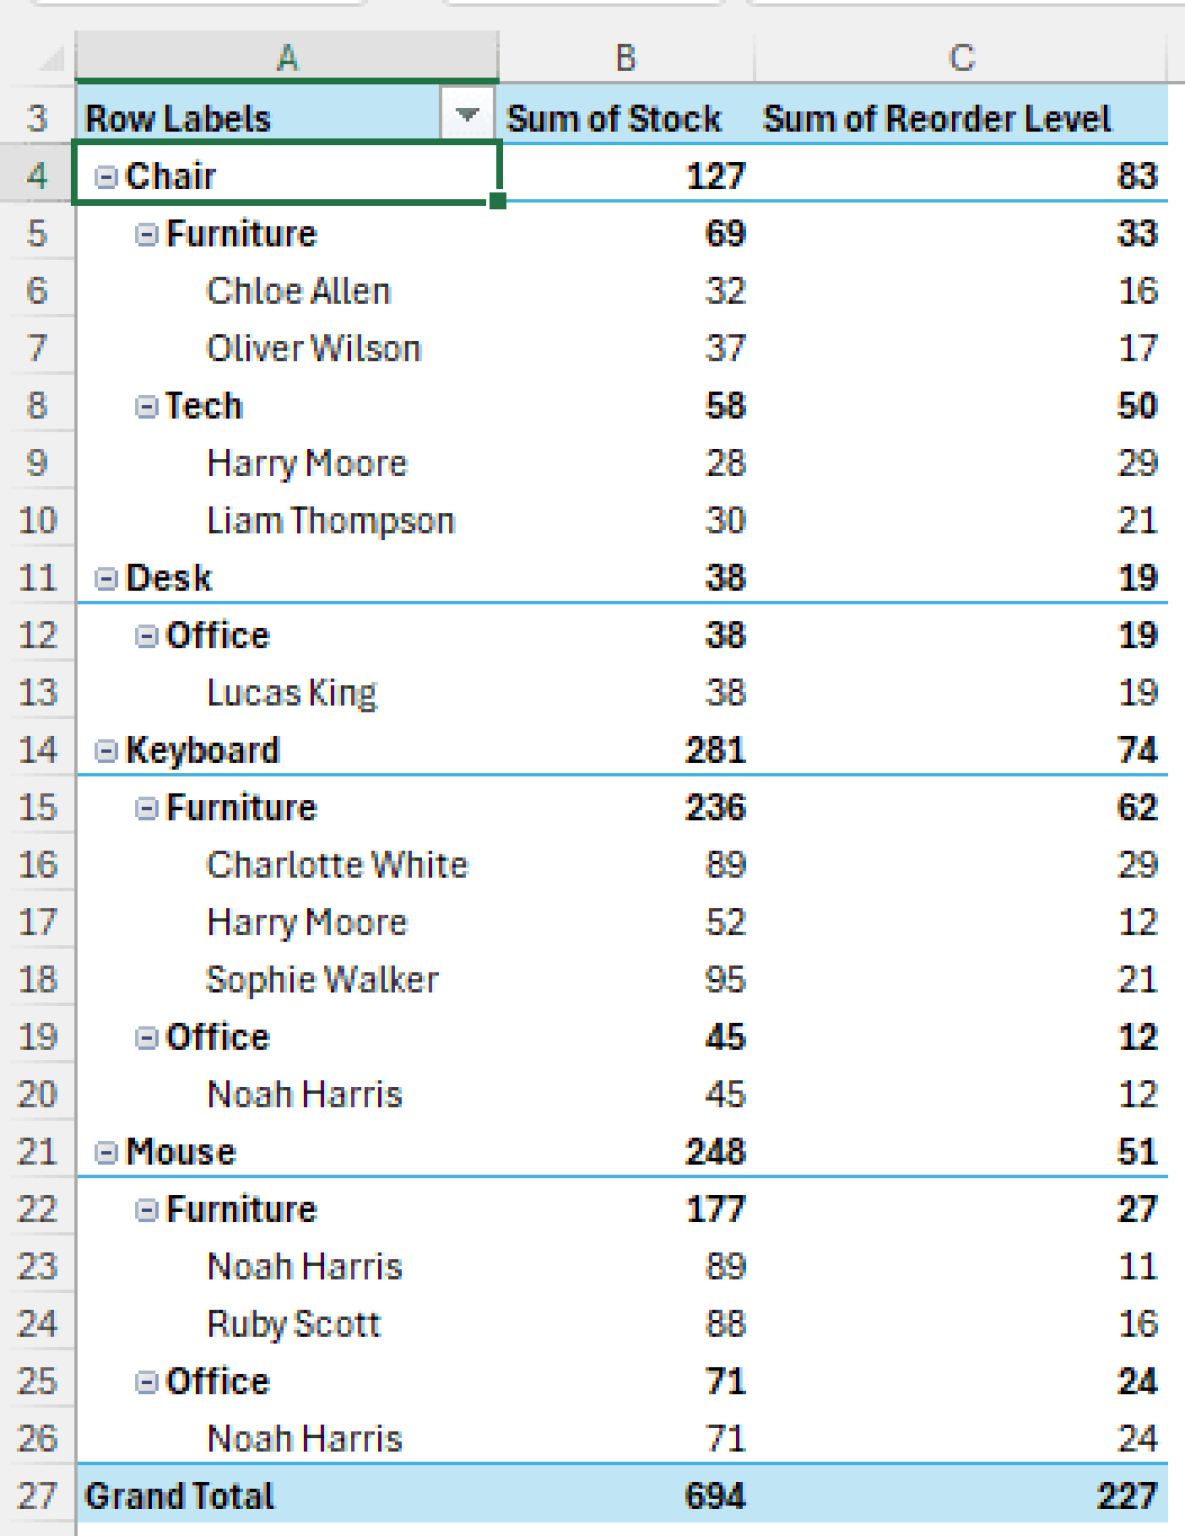1185x1536 pixels.
Task: Collapse the Office subgroup under Desk
Action: (x=146, y=635)
